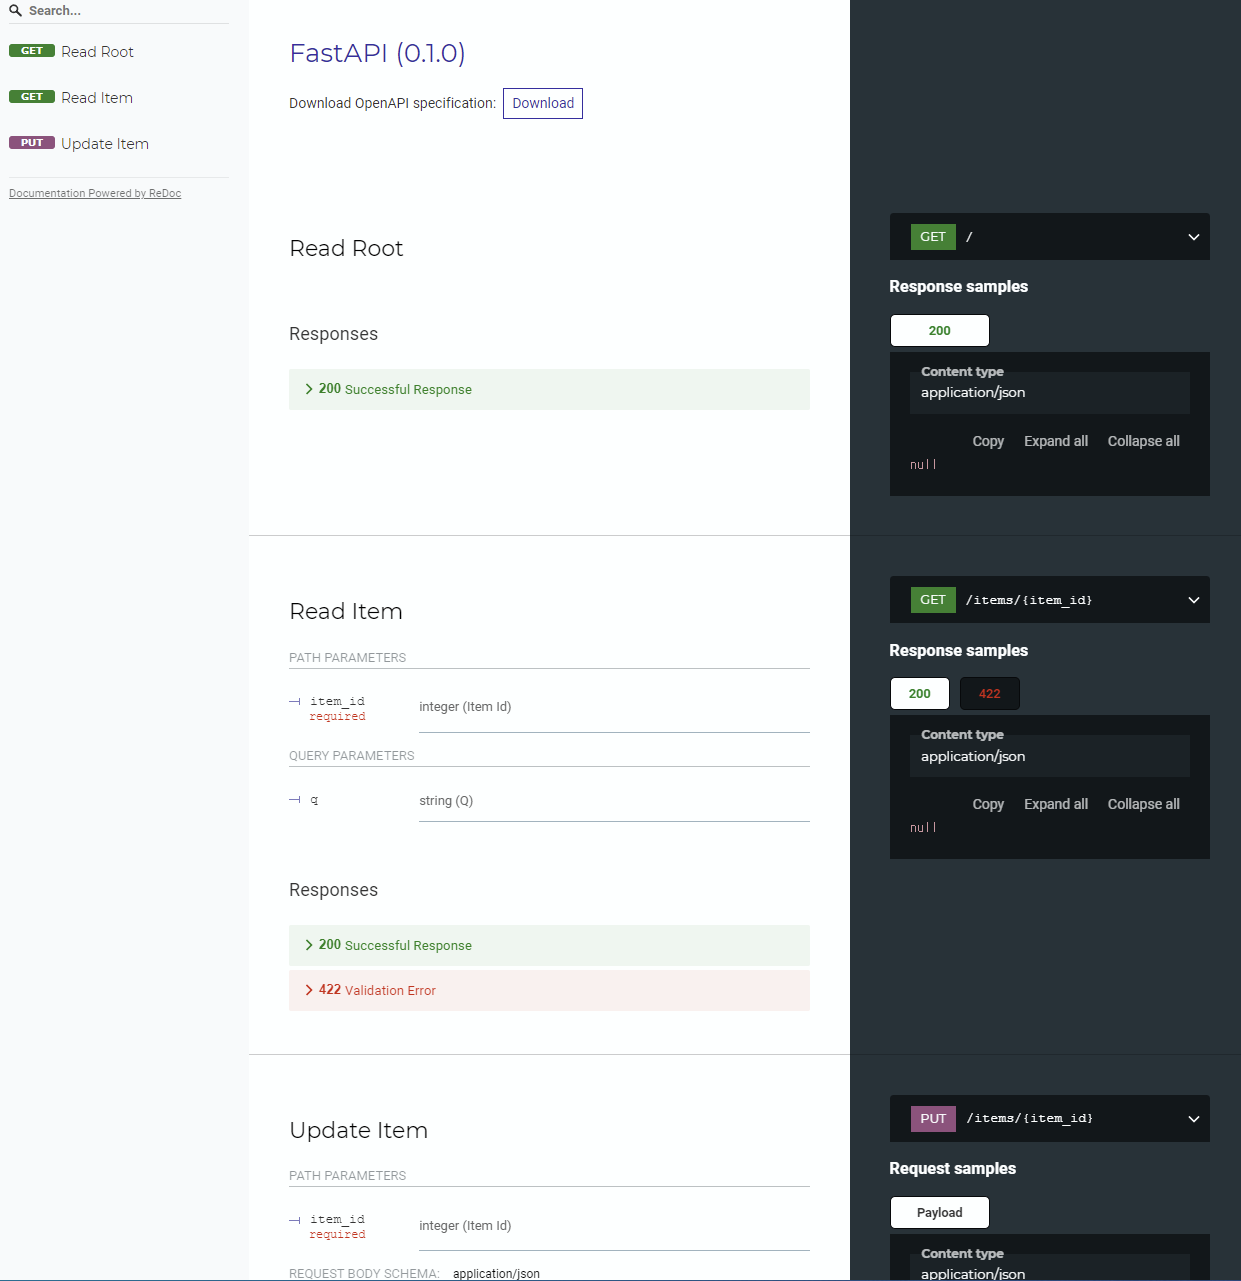Click item_id parameter under Update Item
Image resolution: width=1241 pixels, height=1281 pixels.
tap(337, 1220)
